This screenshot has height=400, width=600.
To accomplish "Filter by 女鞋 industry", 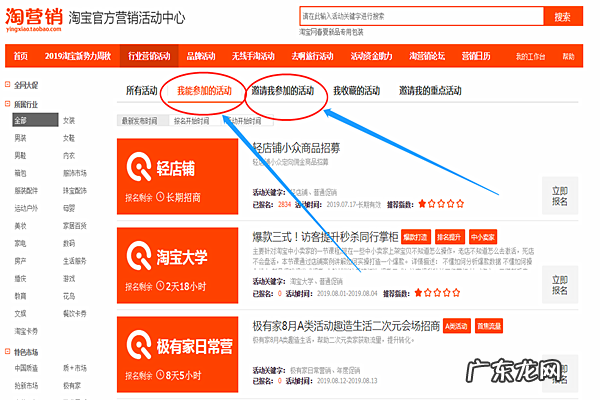I will click(x=69, y=138).
